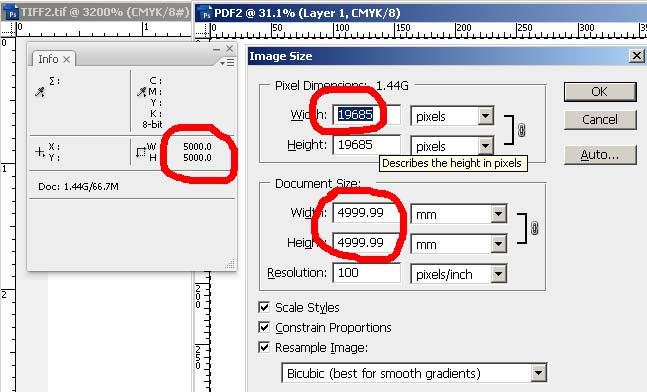Image resolution: width=647 pixels, height=392 pixels.
Task: Click the CMYK eyedropper readout icon
Action: [142, 92]
